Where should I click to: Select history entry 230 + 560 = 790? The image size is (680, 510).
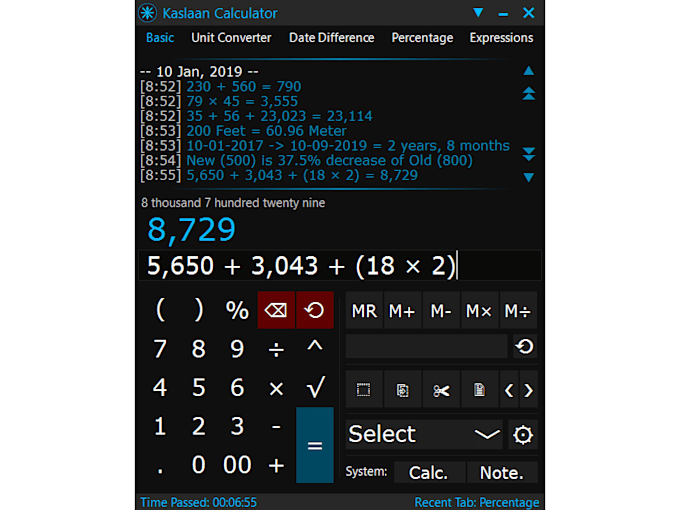coord(244,86)
